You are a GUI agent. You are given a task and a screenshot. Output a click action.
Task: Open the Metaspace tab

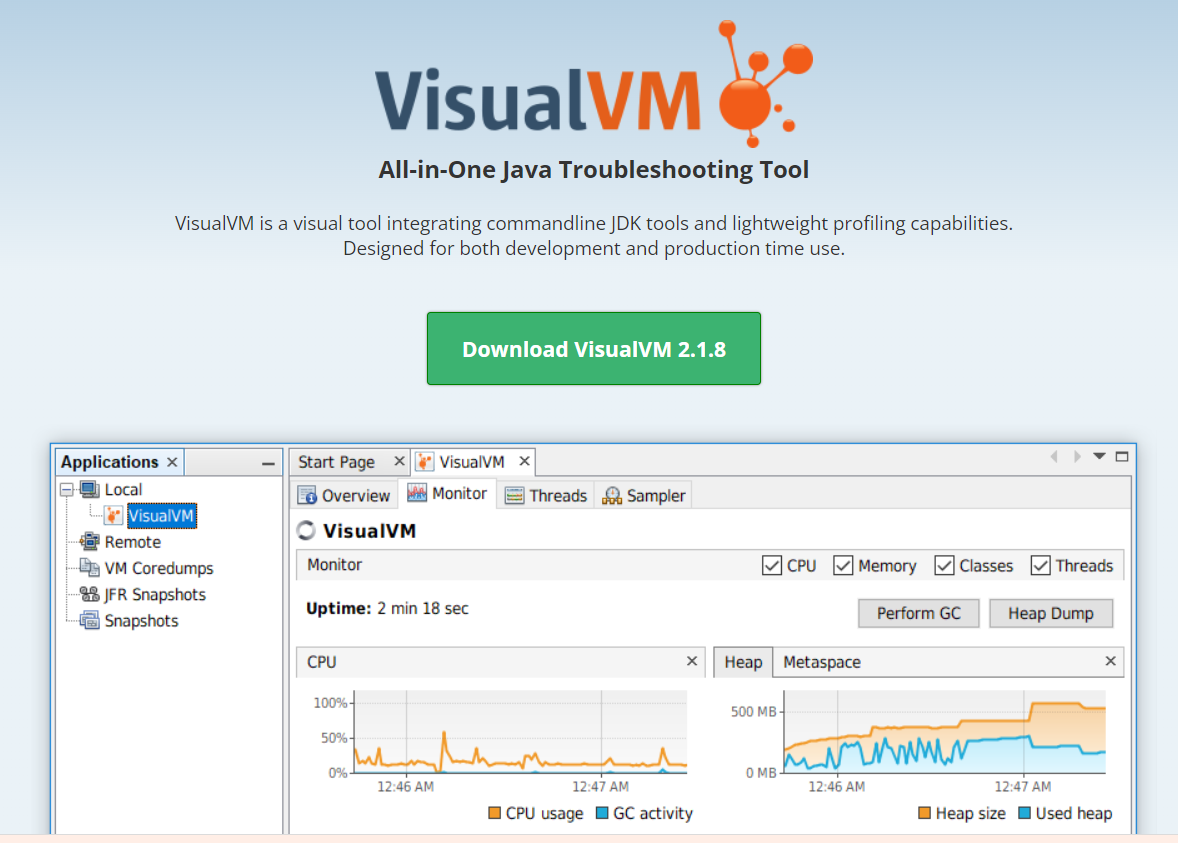click(822, 661)
